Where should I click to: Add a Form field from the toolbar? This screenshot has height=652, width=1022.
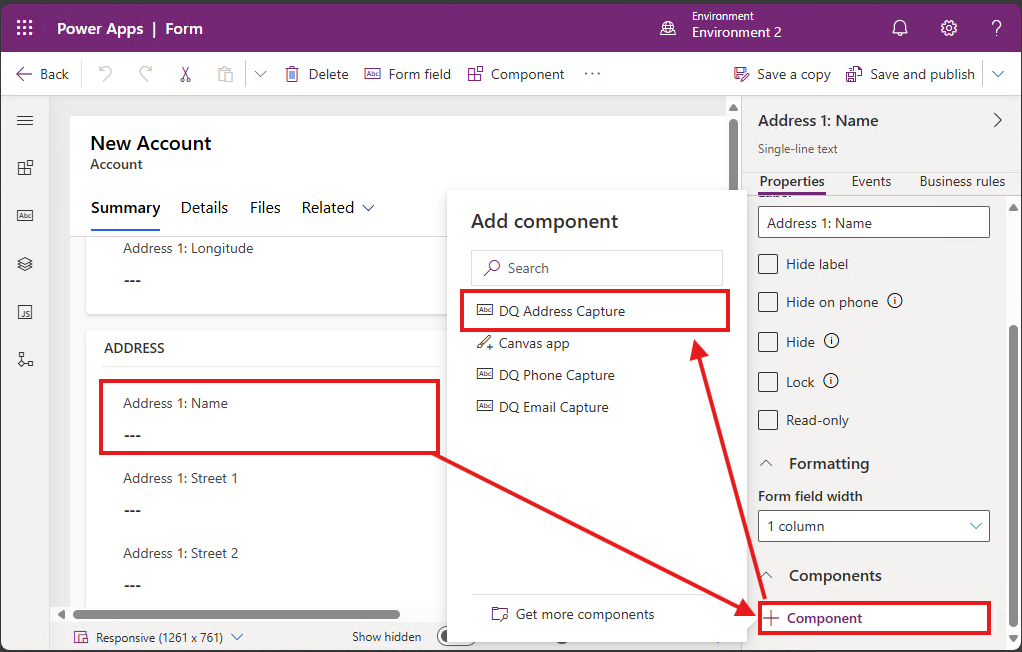click(407, 74)
